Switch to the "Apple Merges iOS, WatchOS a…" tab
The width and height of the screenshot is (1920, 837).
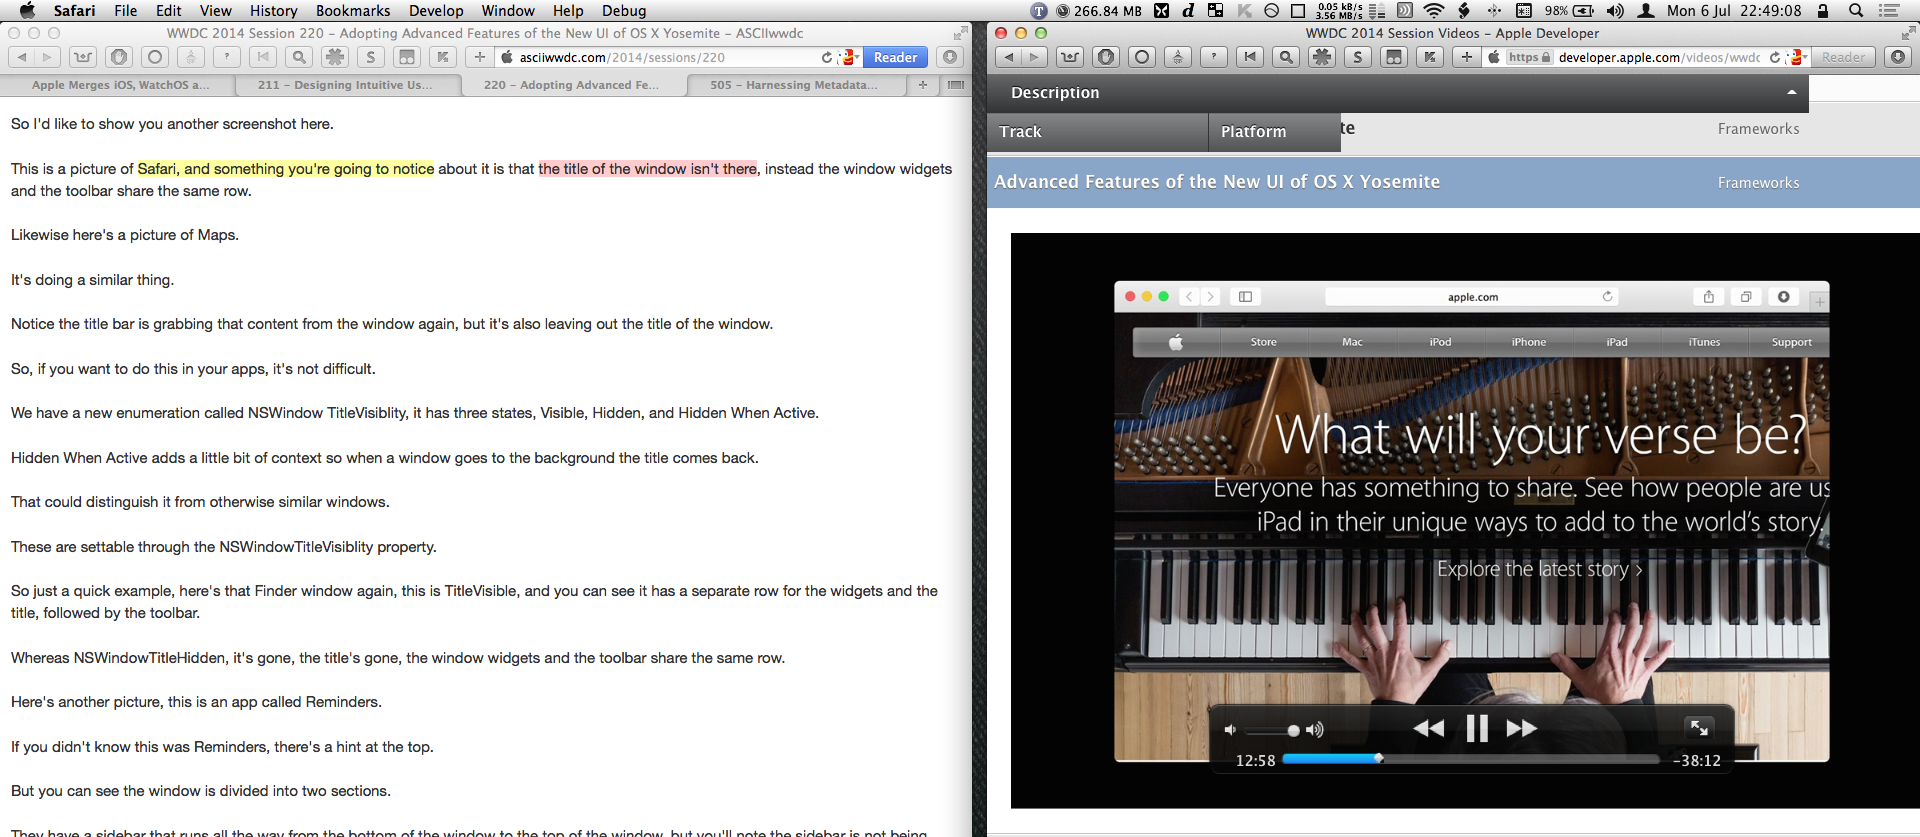[x=118, y=85]
